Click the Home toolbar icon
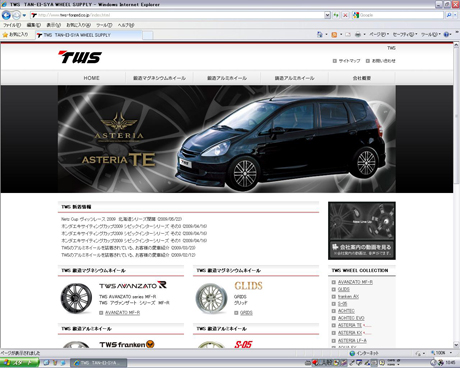Image resolution: width=460 pixels, height=368 pixels. click(x=319, y=34)
